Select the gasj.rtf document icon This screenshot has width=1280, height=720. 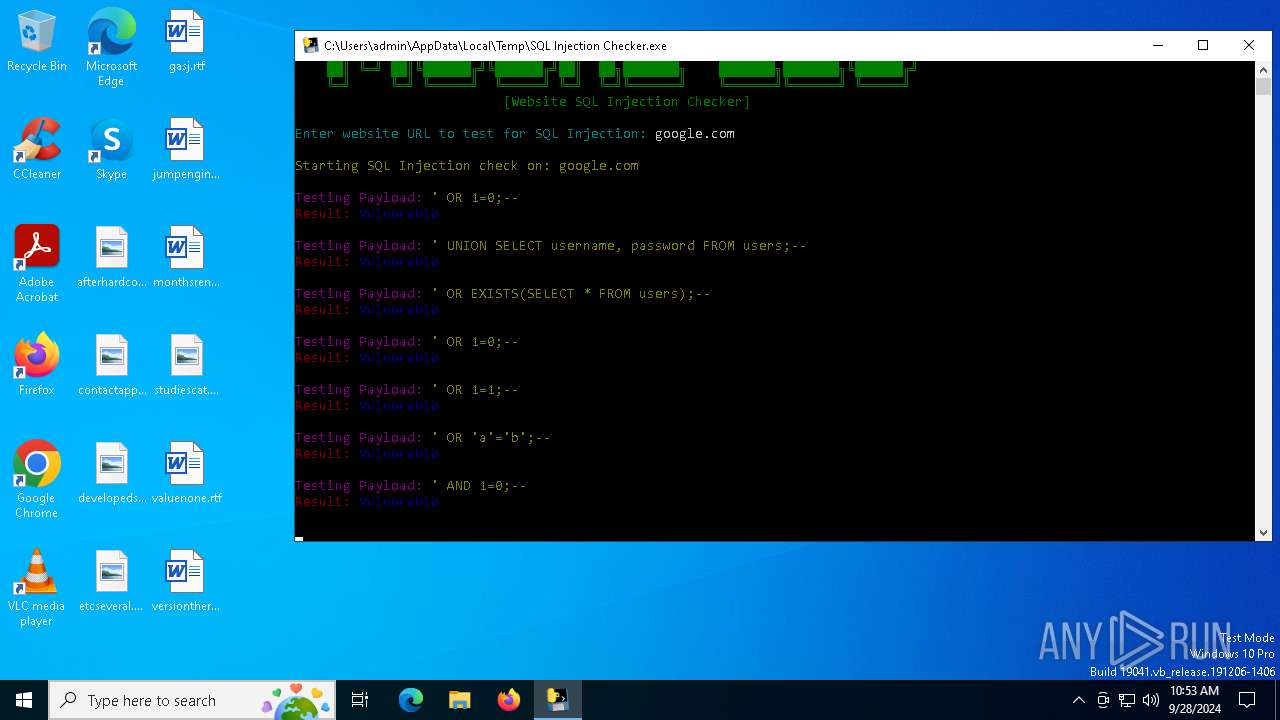pos(186,40)
